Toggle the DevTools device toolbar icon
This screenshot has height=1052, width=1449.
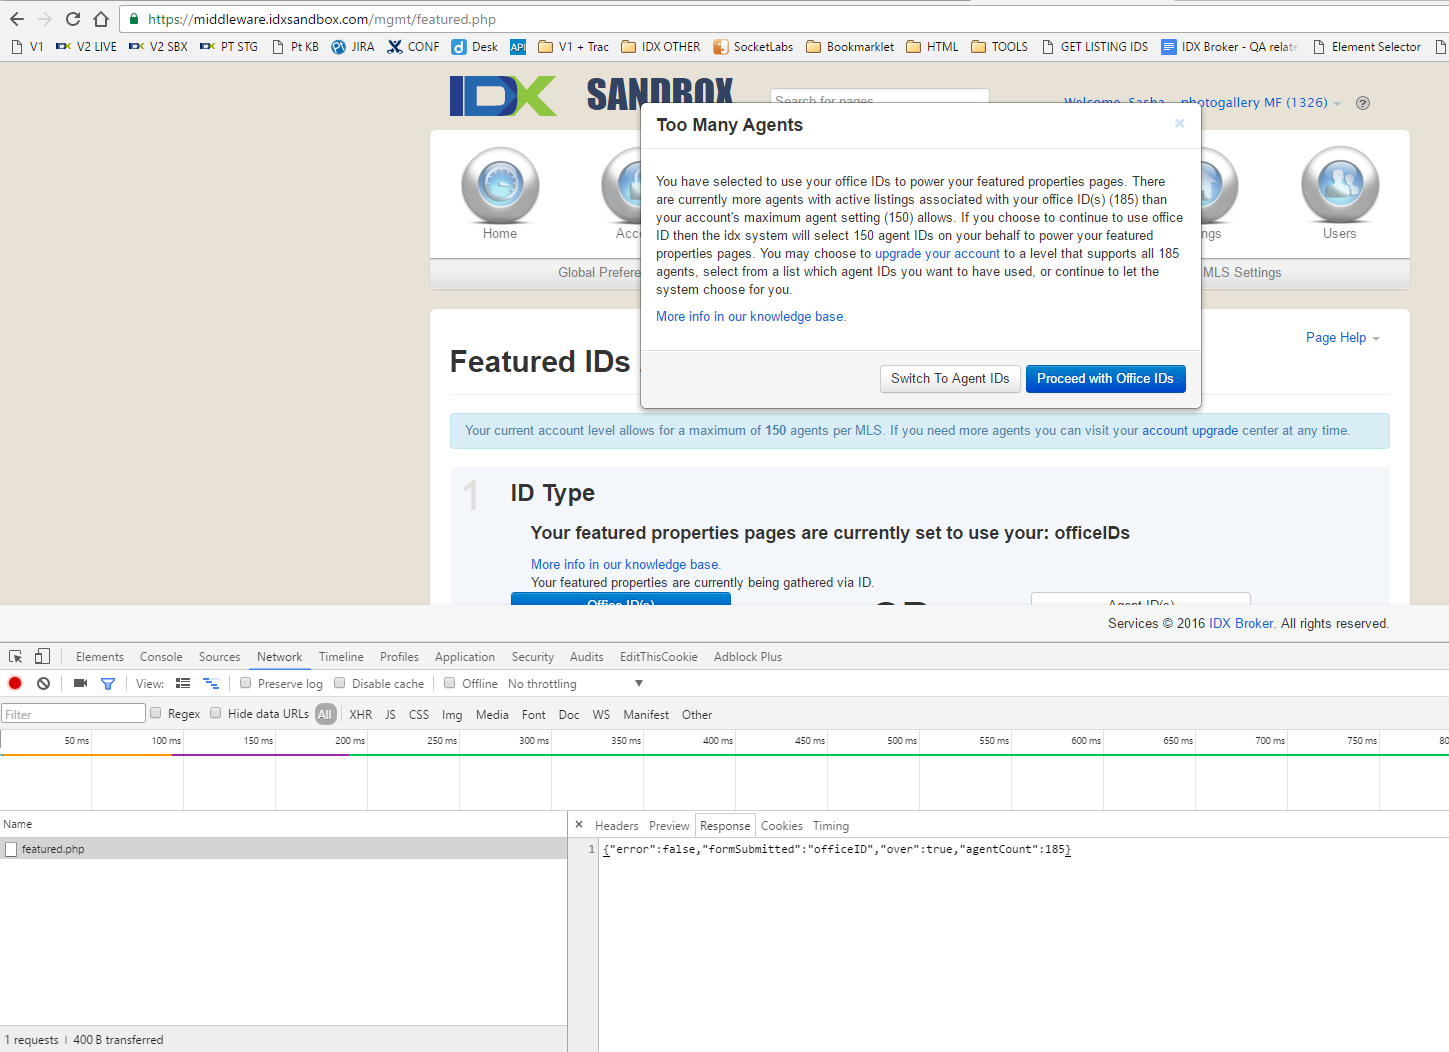coord(42,657)
